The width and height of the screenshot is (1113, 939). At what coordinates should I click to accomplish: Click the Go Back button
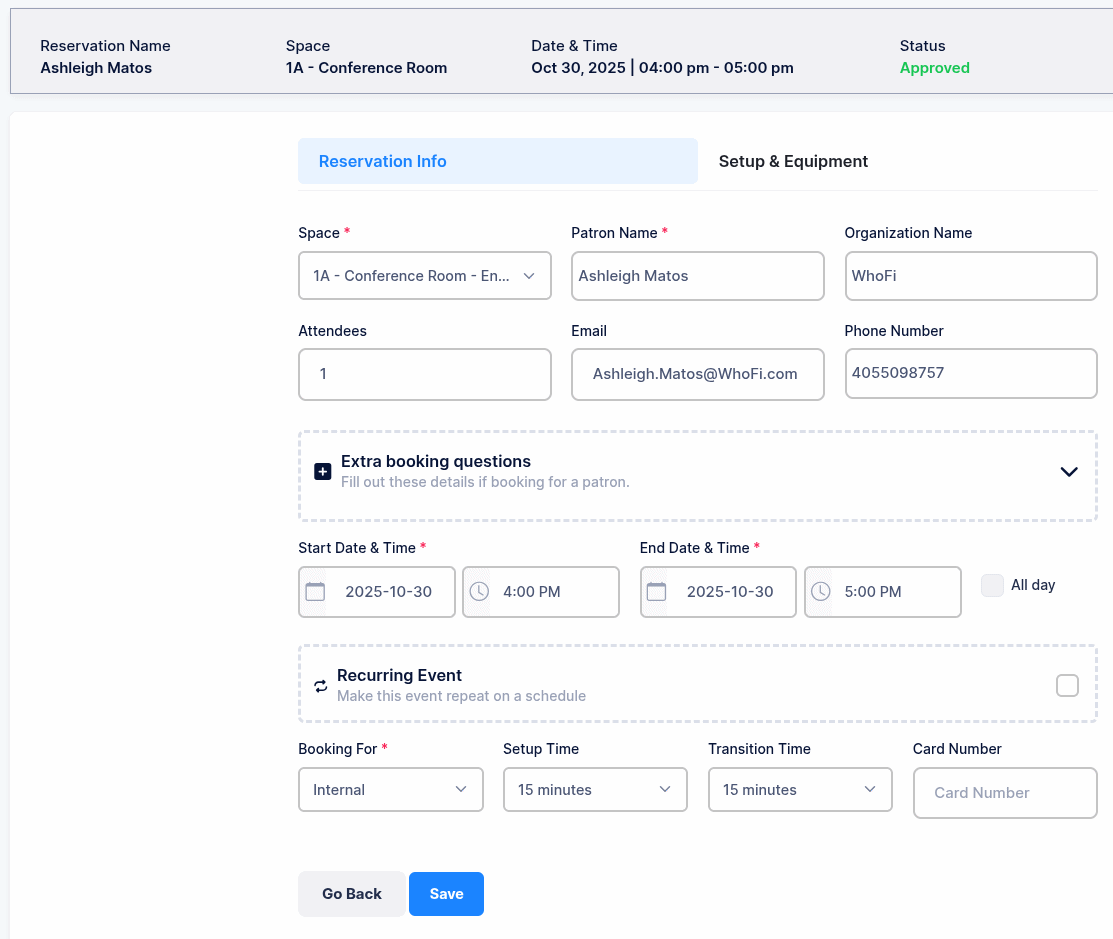pos(352,894)
